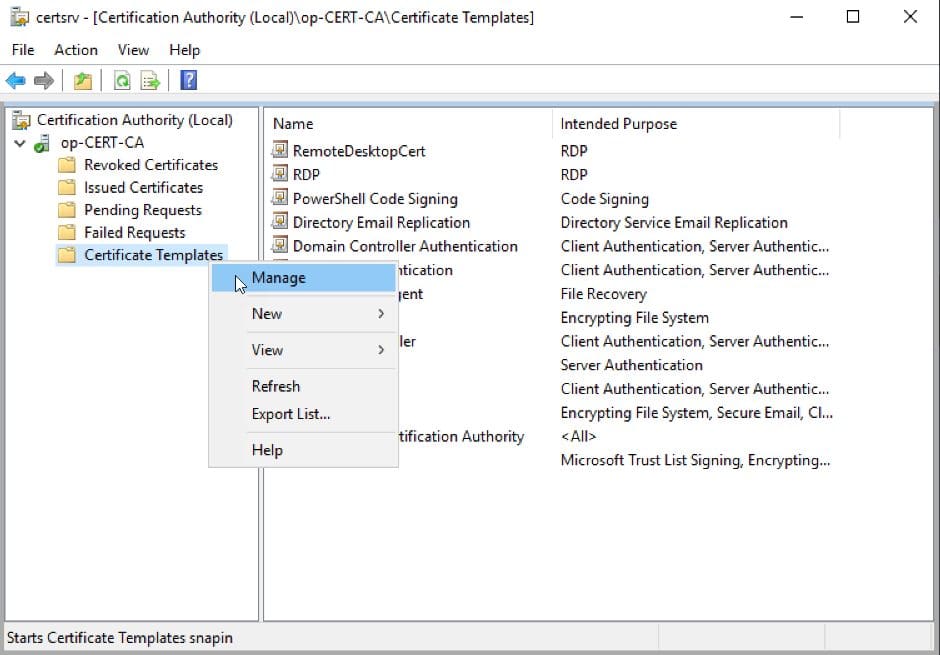
Task: Select the op-CERT-CA tree label
Action: (x=103, y=143)
